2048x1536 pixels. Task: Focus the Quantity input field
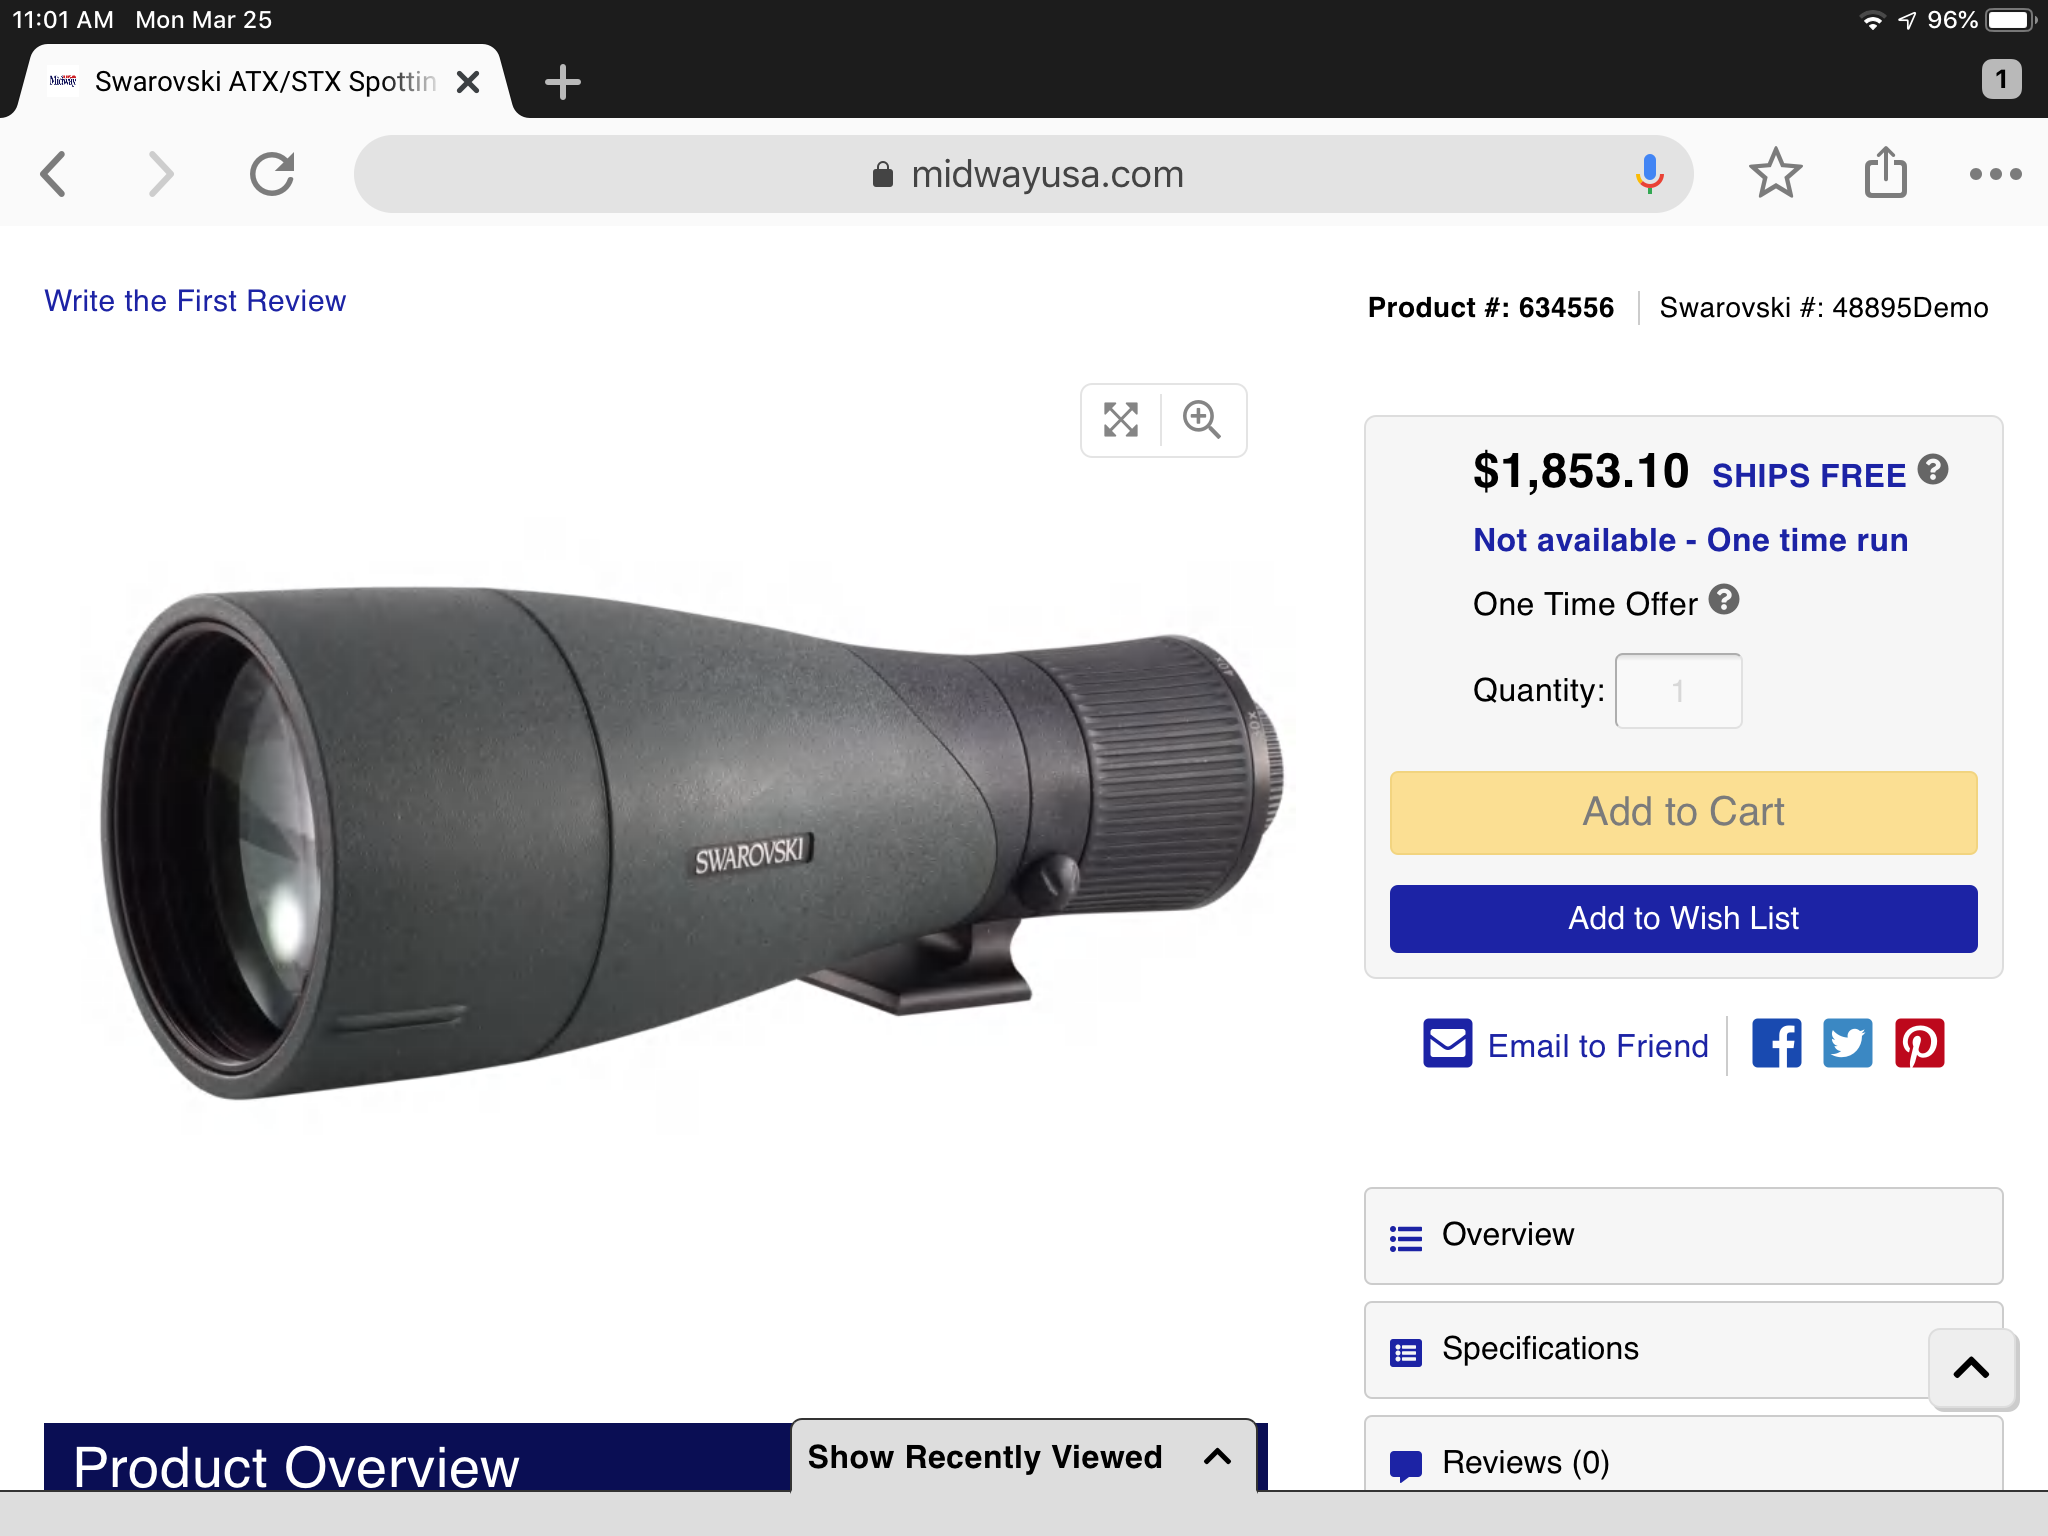1678,690
